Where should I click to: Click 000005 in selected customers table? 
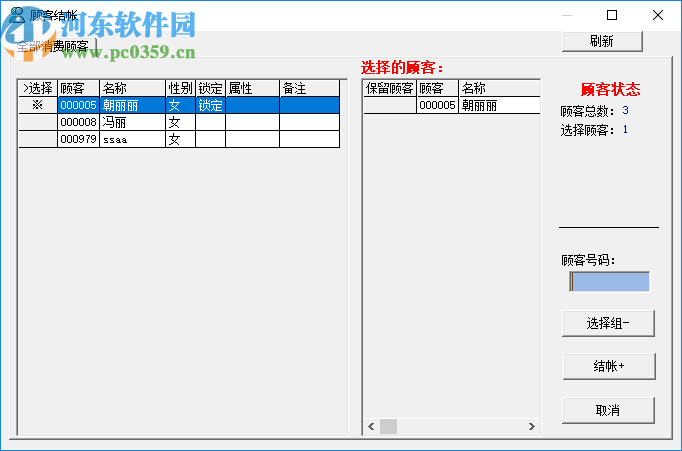tap(438, 105)
